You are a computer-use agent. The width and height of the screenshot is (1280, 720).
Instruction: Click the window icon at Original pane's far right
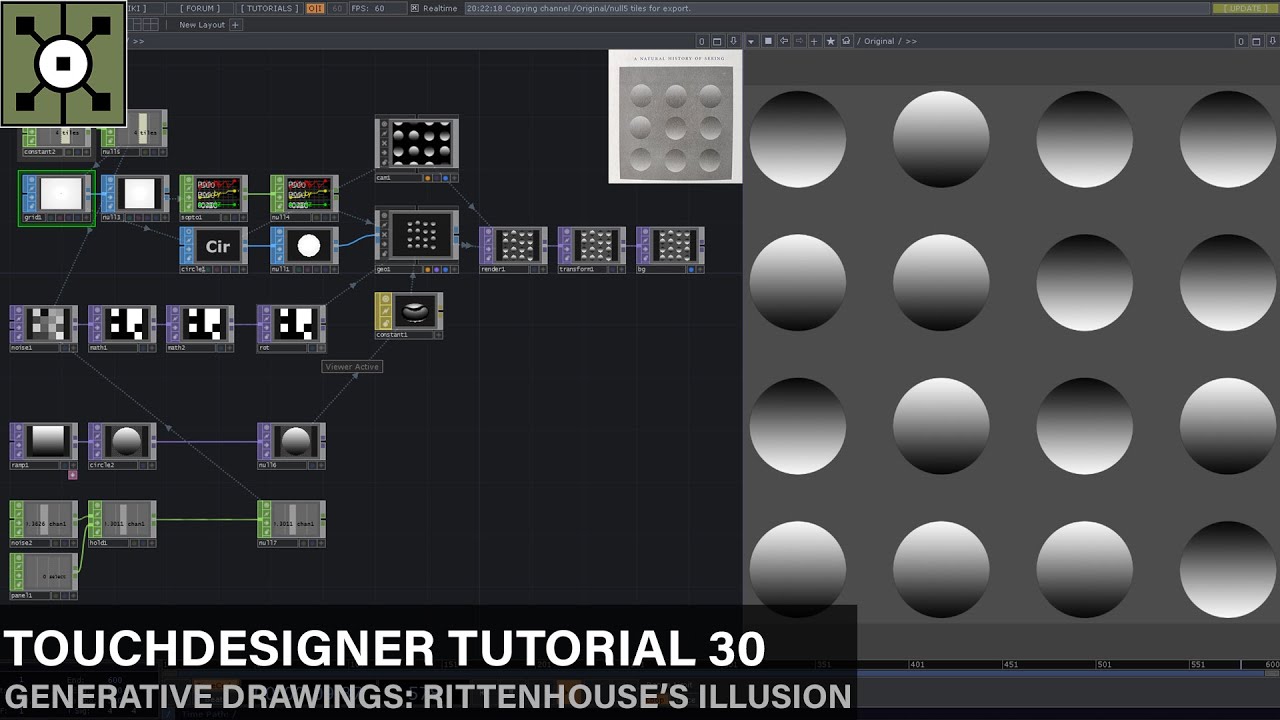[x=1256, y=41]
